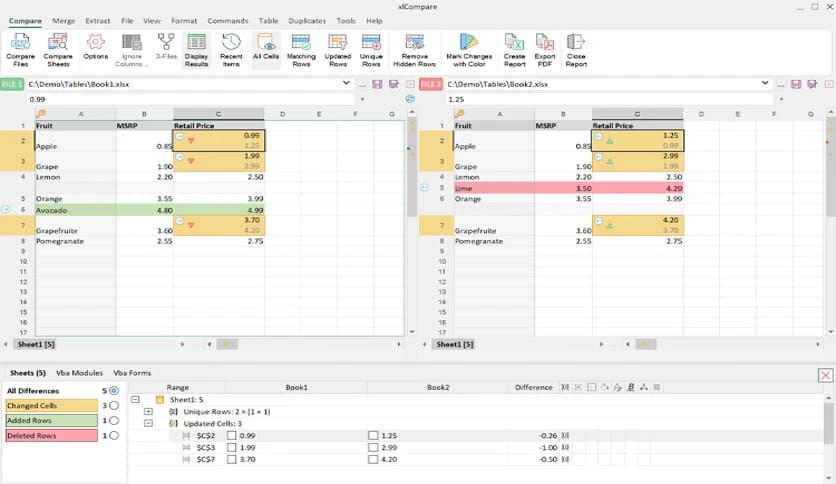Click the right formula bar showing 1.25

click(609, 99)
